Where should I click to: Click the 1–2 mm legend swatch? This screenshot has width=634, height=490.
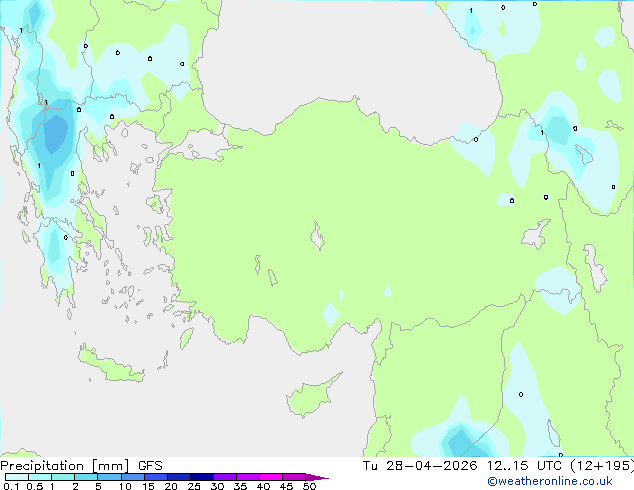(63, 477)
